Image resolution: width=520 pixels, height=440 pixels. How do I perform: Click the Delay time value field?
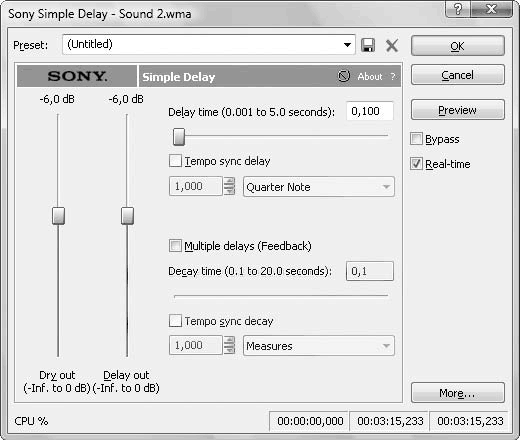[x=370, y=111]
